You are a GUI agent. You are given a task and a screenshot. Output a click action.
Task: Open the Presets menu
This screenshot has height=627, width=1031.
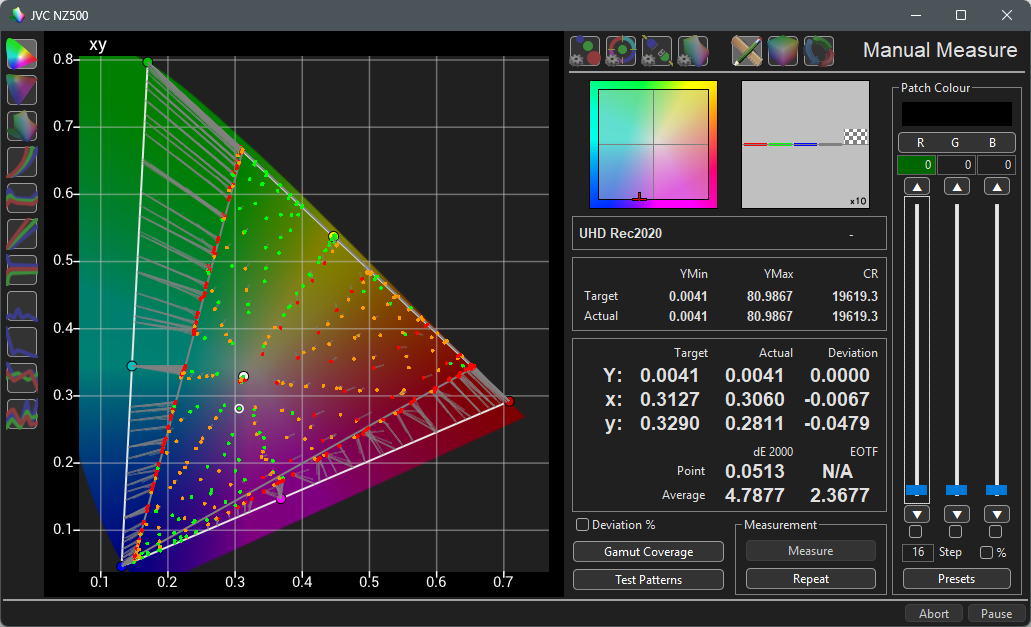(957, 578)
